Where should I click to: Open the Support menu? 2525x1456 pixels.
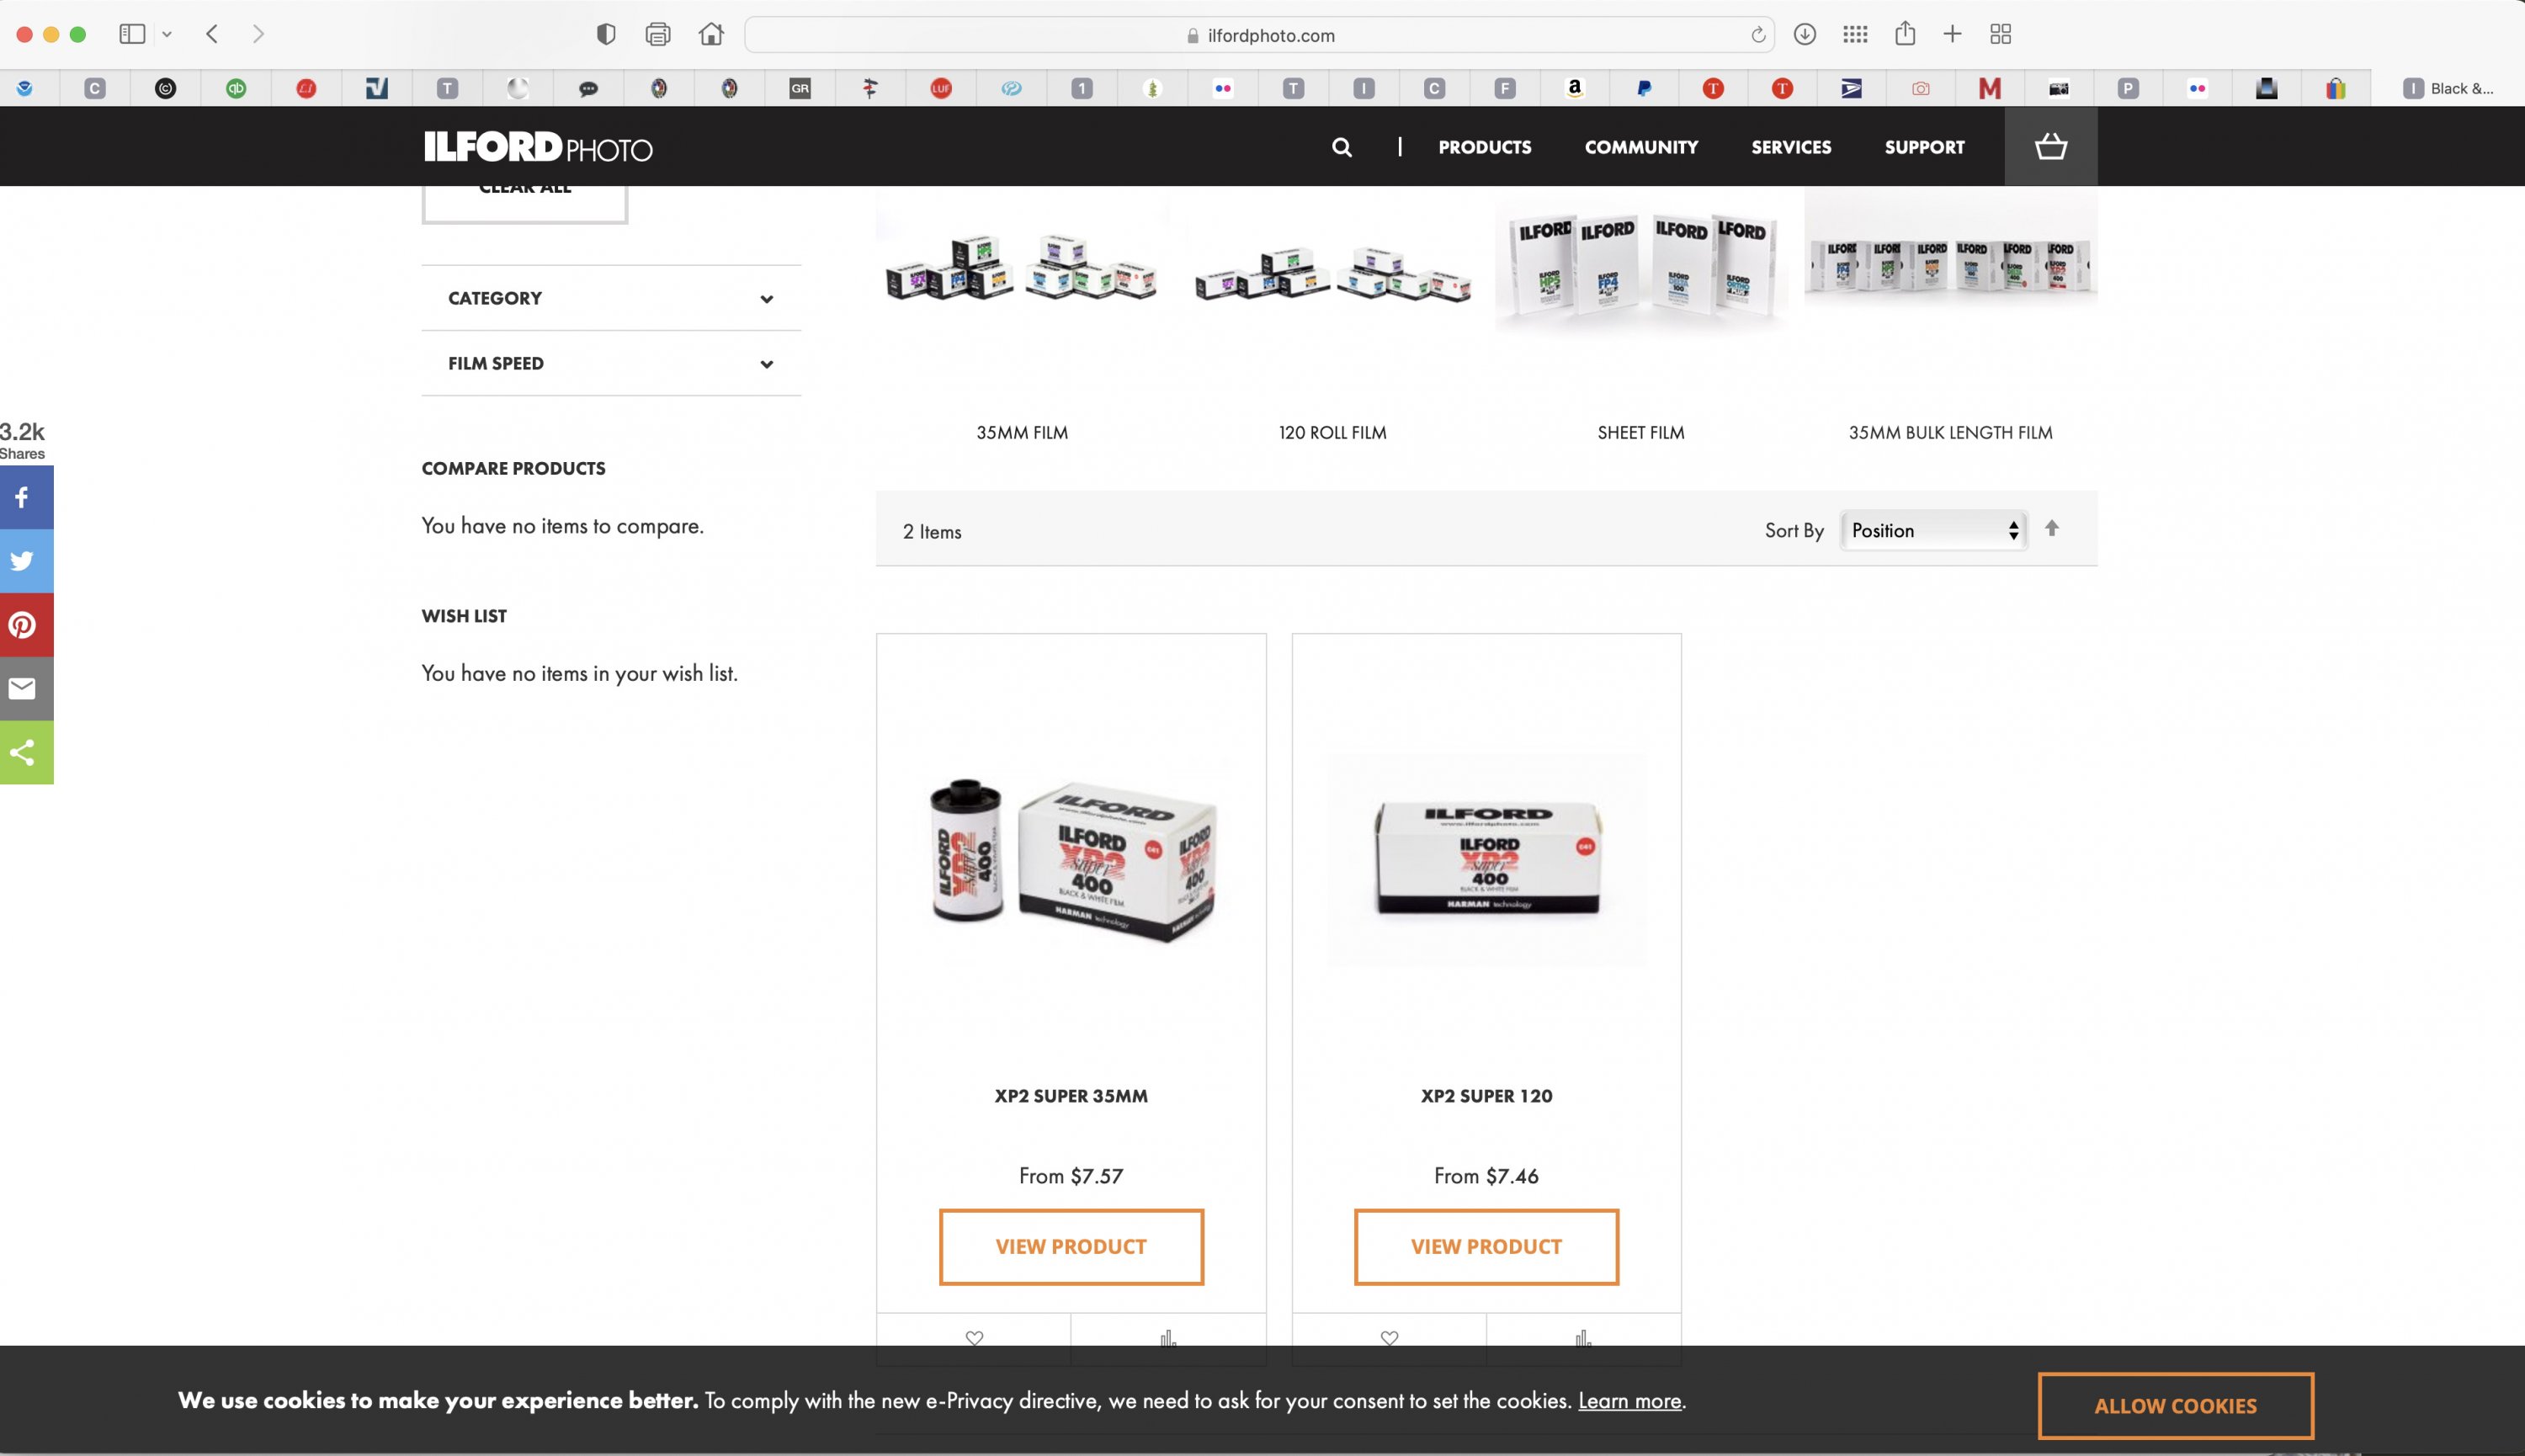tap(1924, 147)
